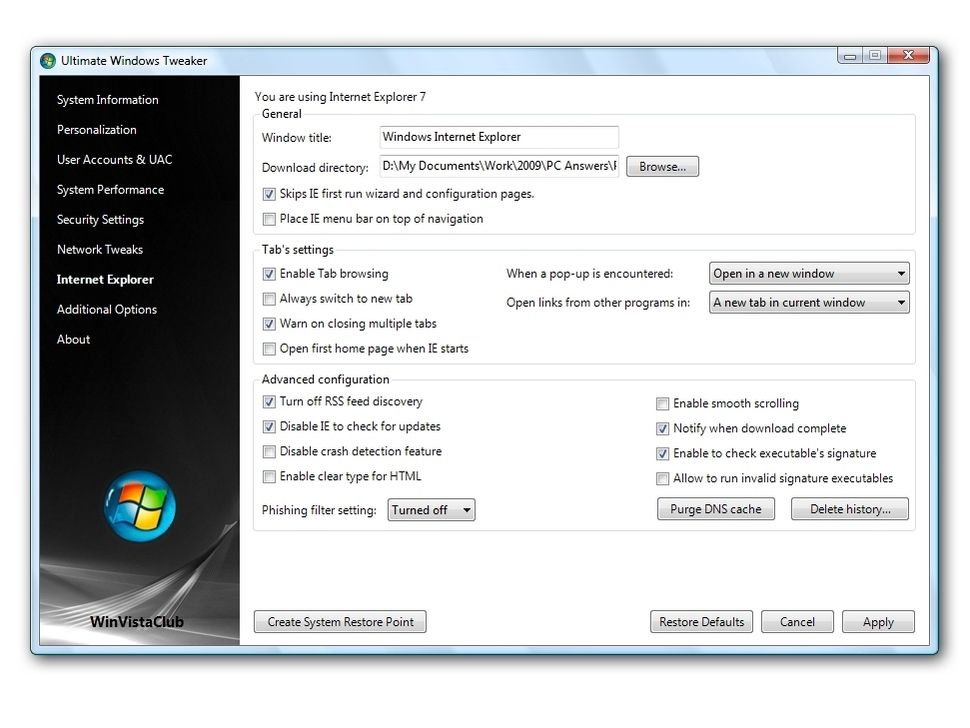Click the Windows flag logo above WinVistaClub
Viewport: 970px width, 728px height.
click(139, 508)
